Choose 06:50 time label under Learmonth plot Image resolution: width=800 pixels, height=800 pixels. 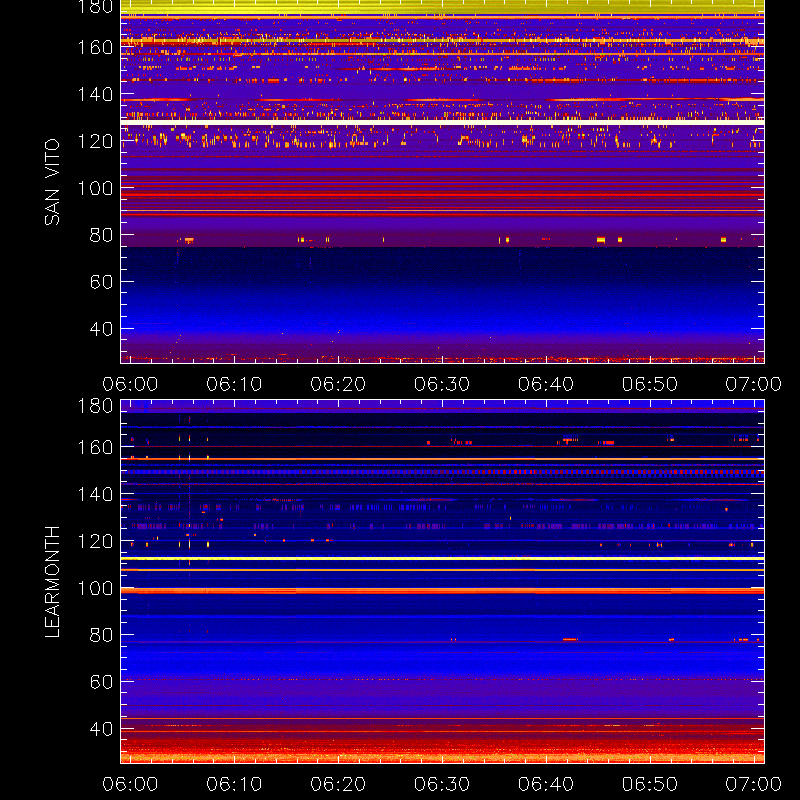[650, 784]
